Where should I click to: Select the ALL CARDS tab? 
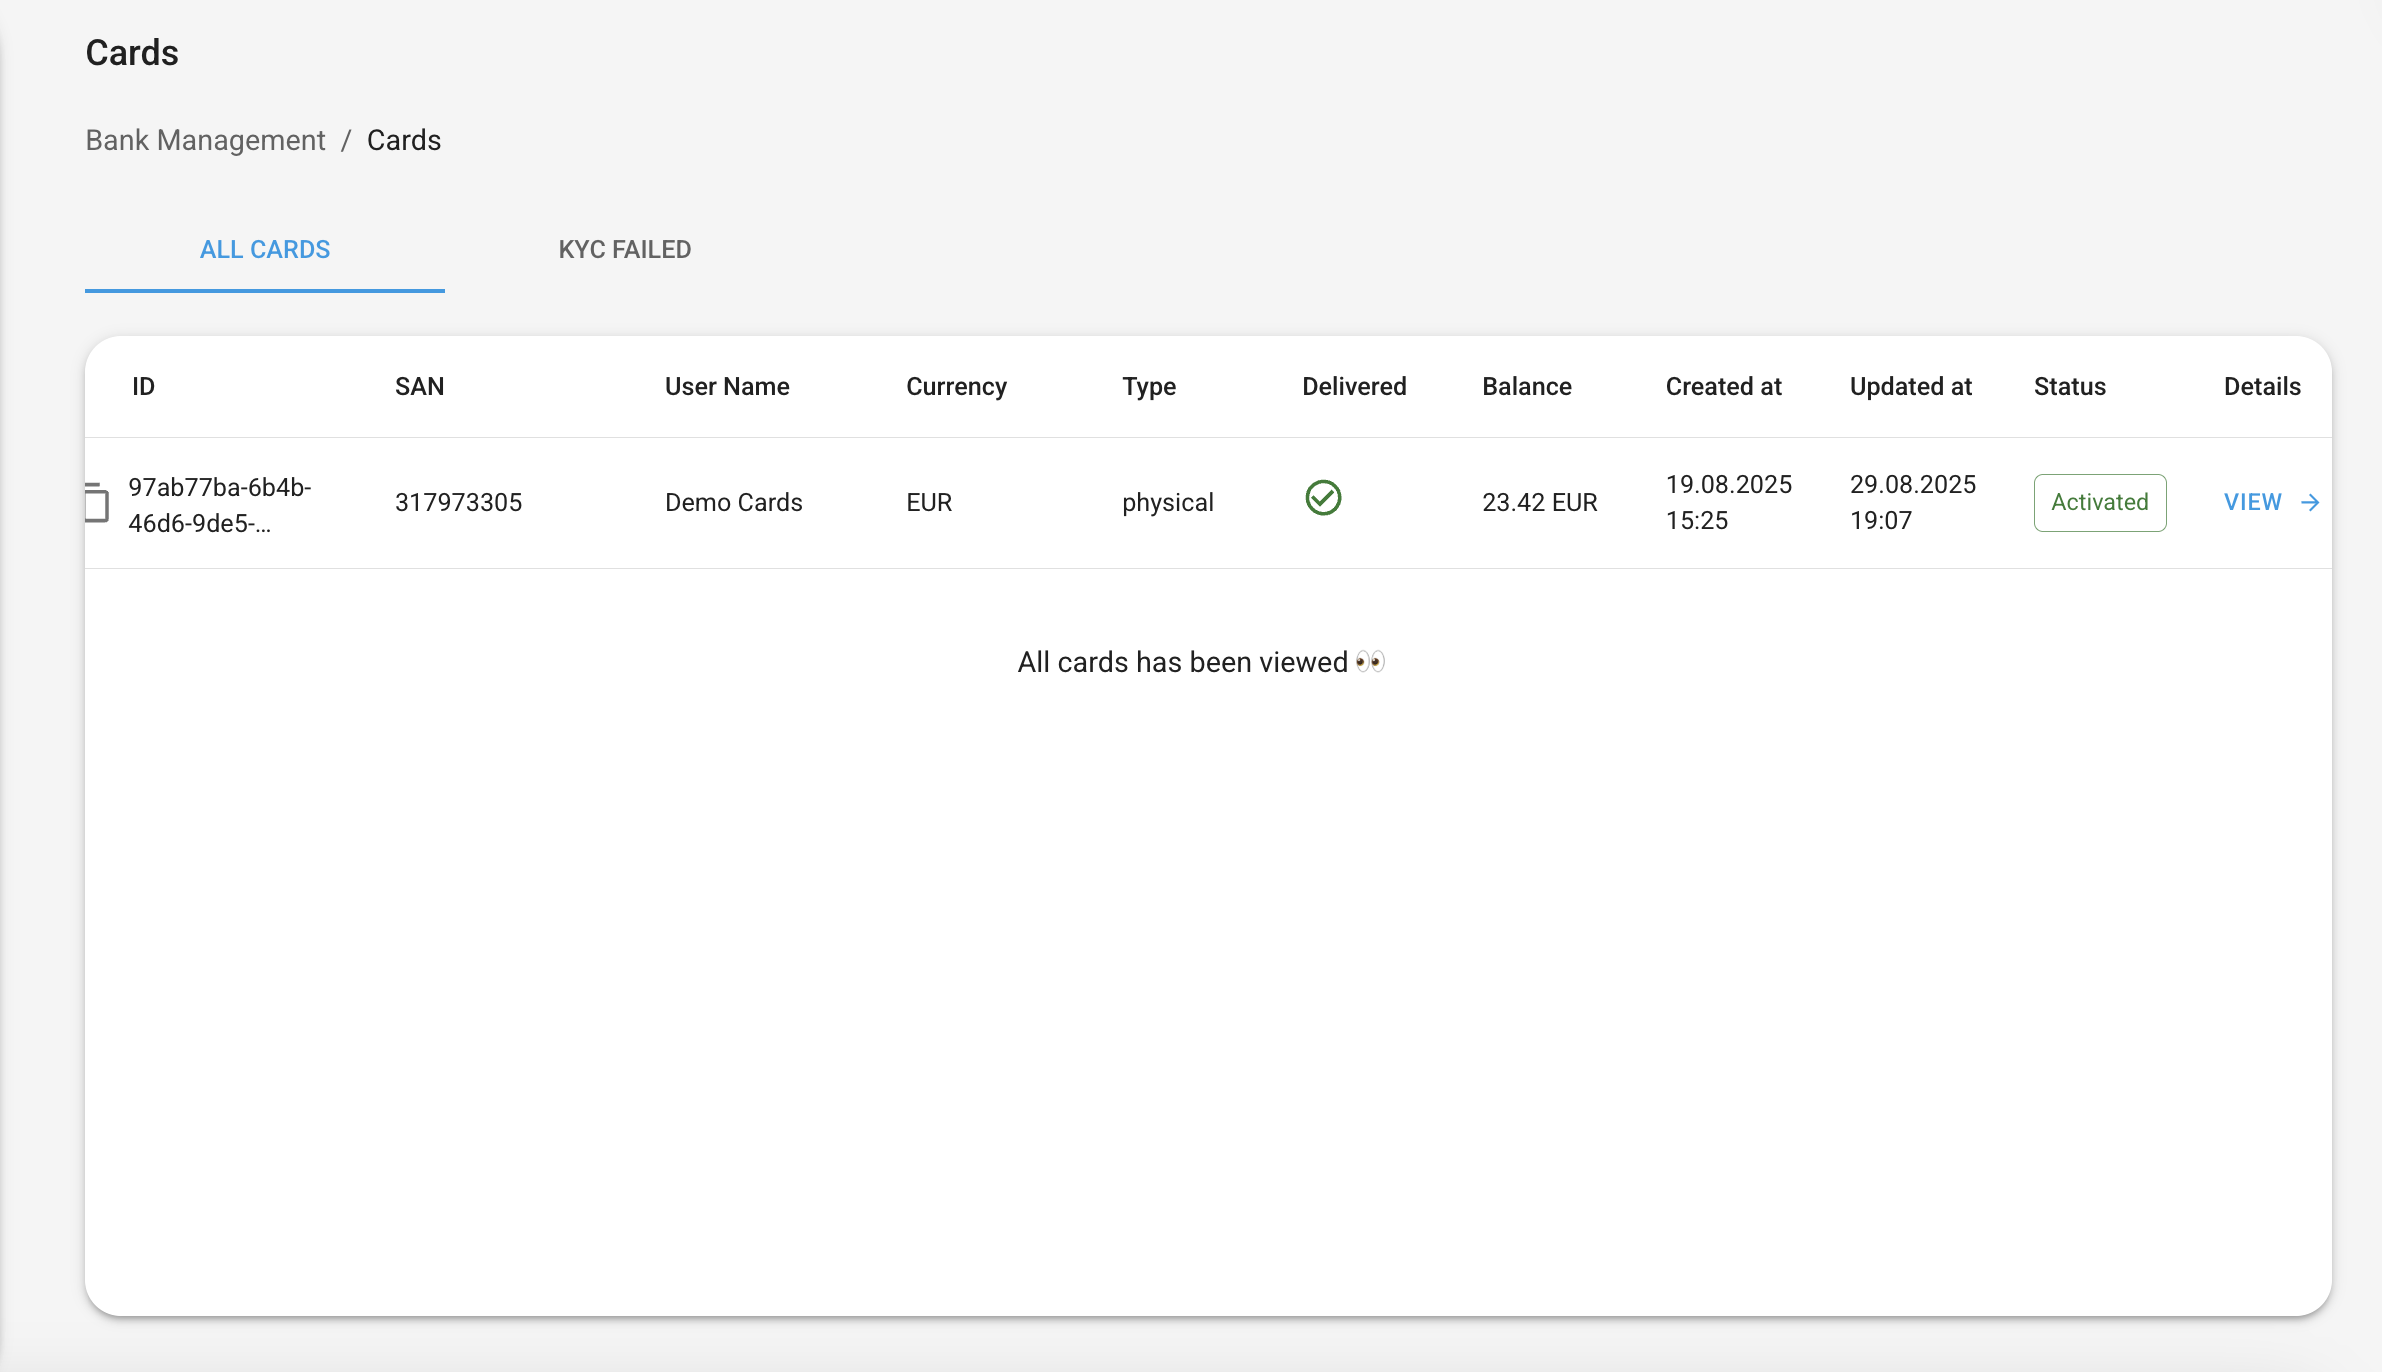[x=265, y=249]
